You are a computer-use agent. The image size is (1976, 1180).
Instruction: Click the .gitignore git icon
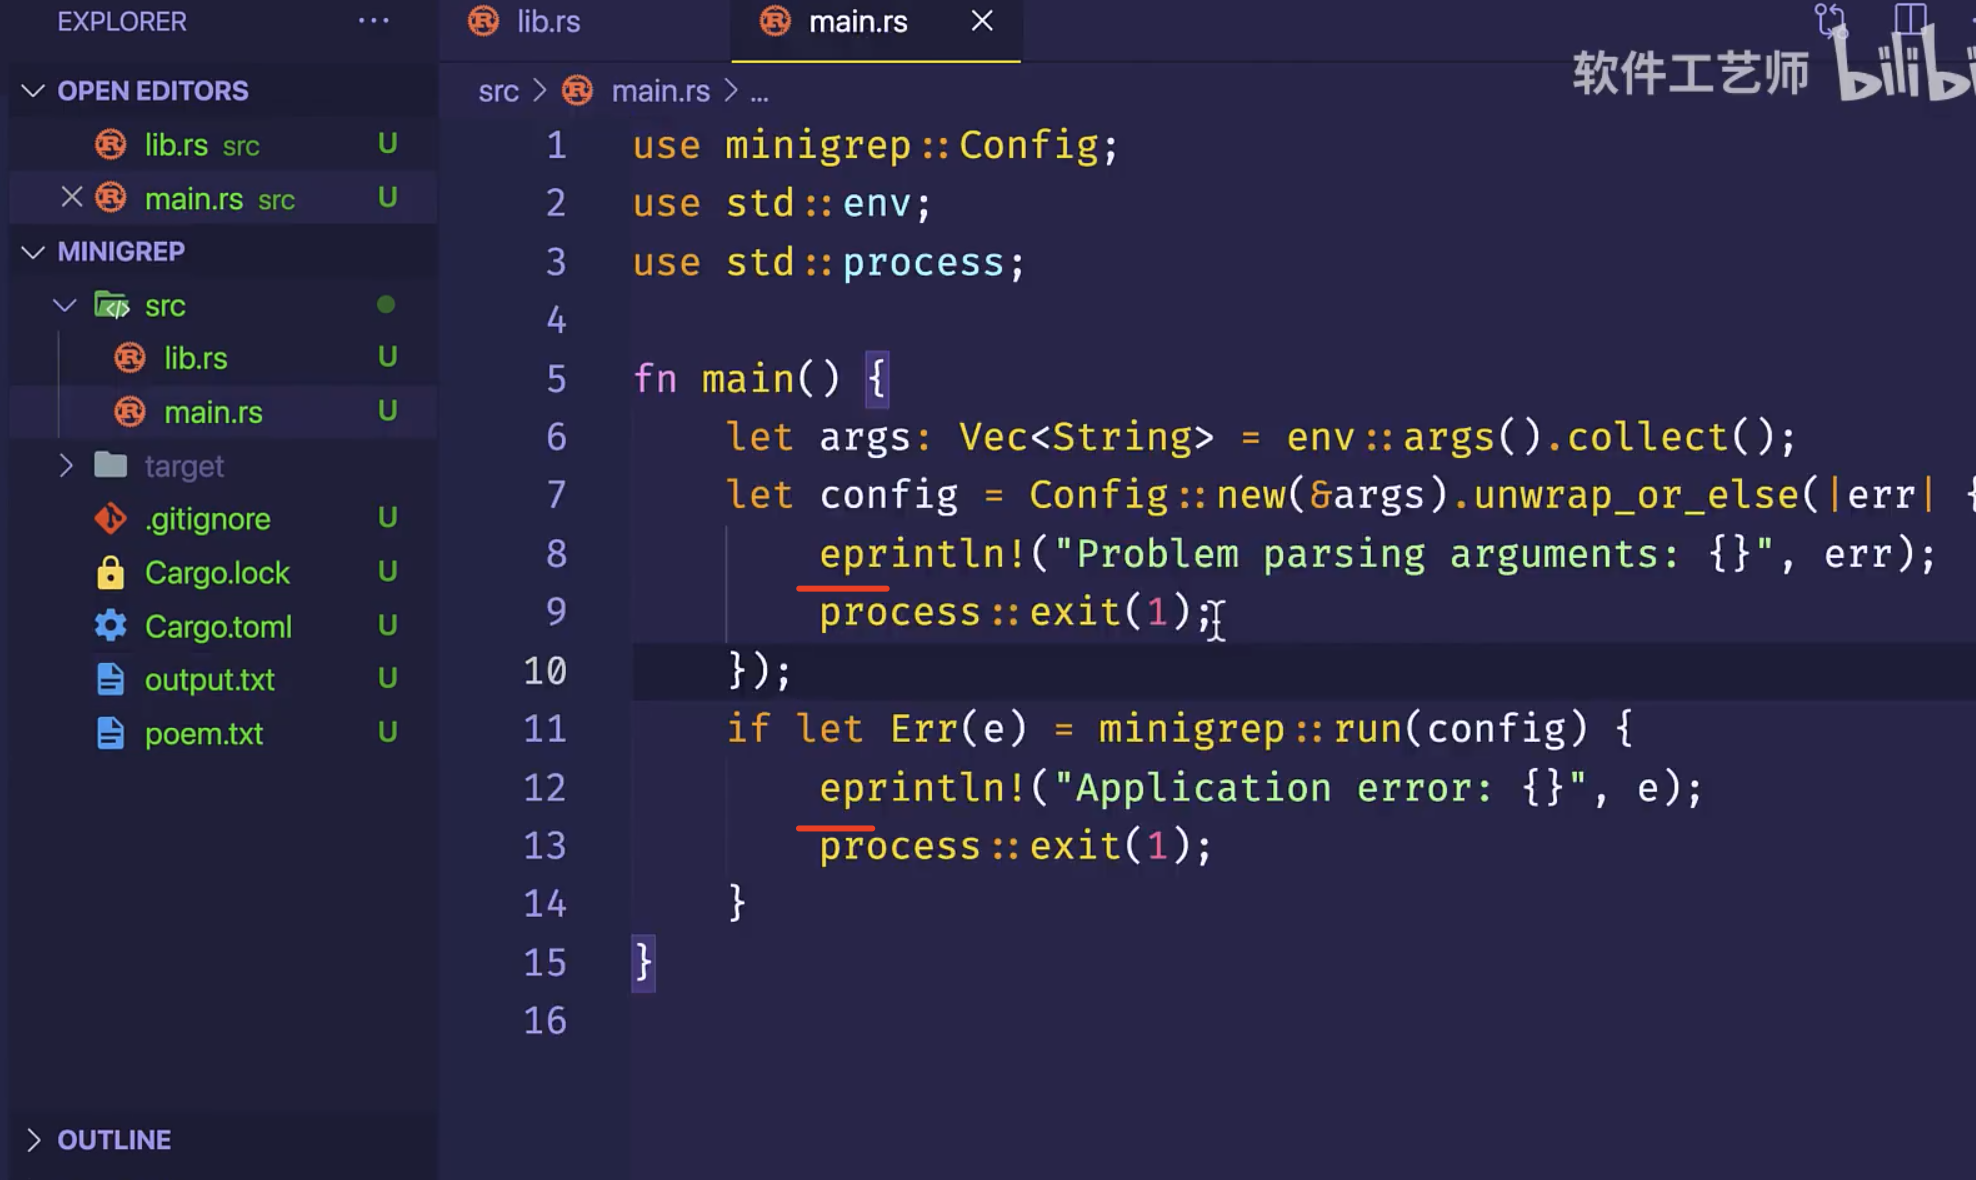pos(110,518)
